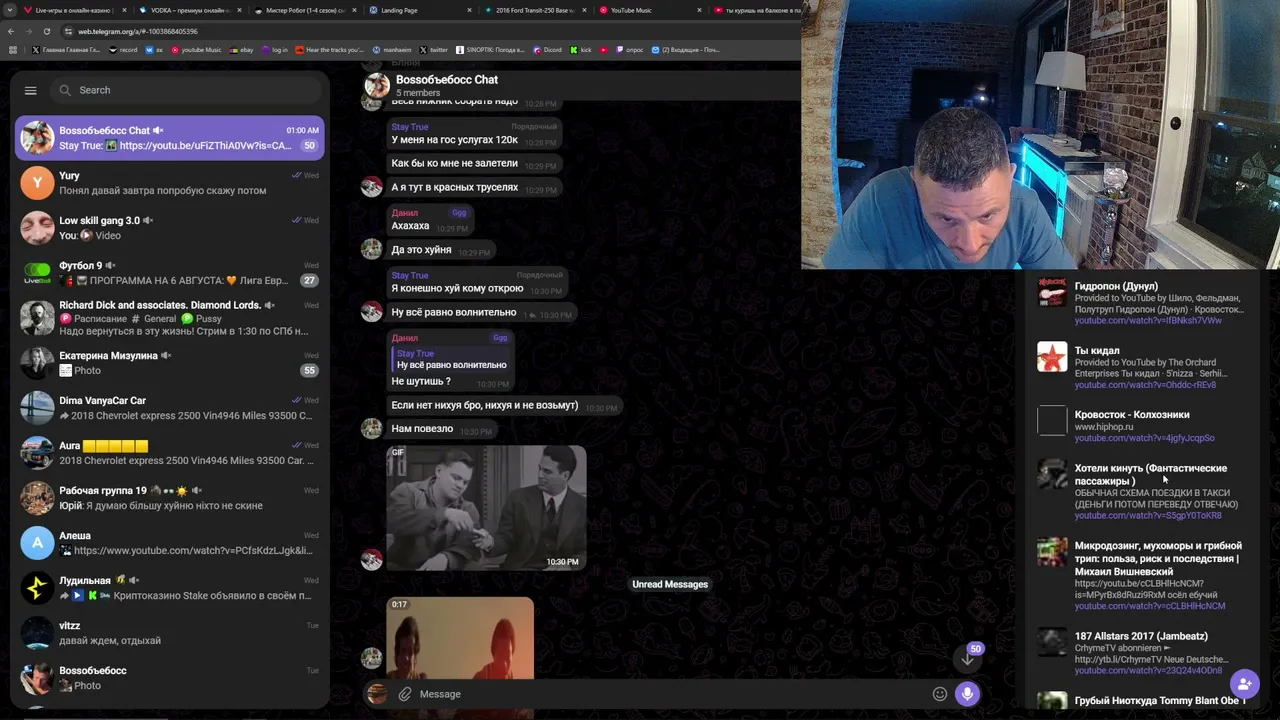Close the Landing Page browser tab

[469, 10]
